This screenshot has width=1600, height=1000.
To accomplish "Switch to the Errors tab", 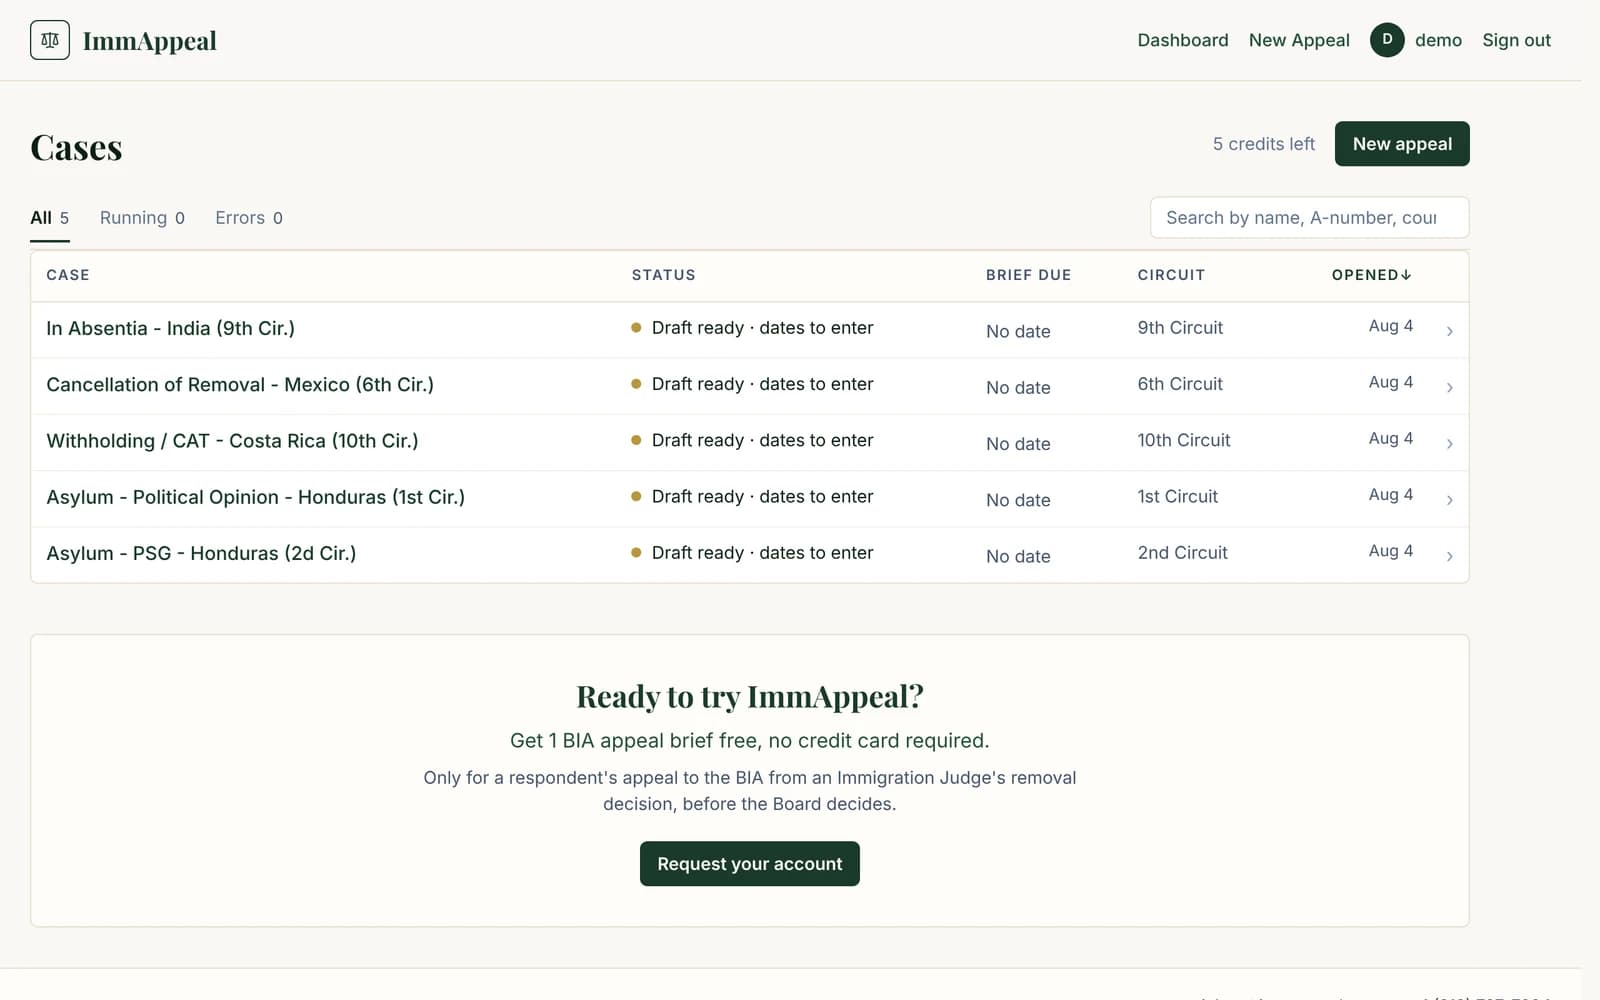I will 249,218.
